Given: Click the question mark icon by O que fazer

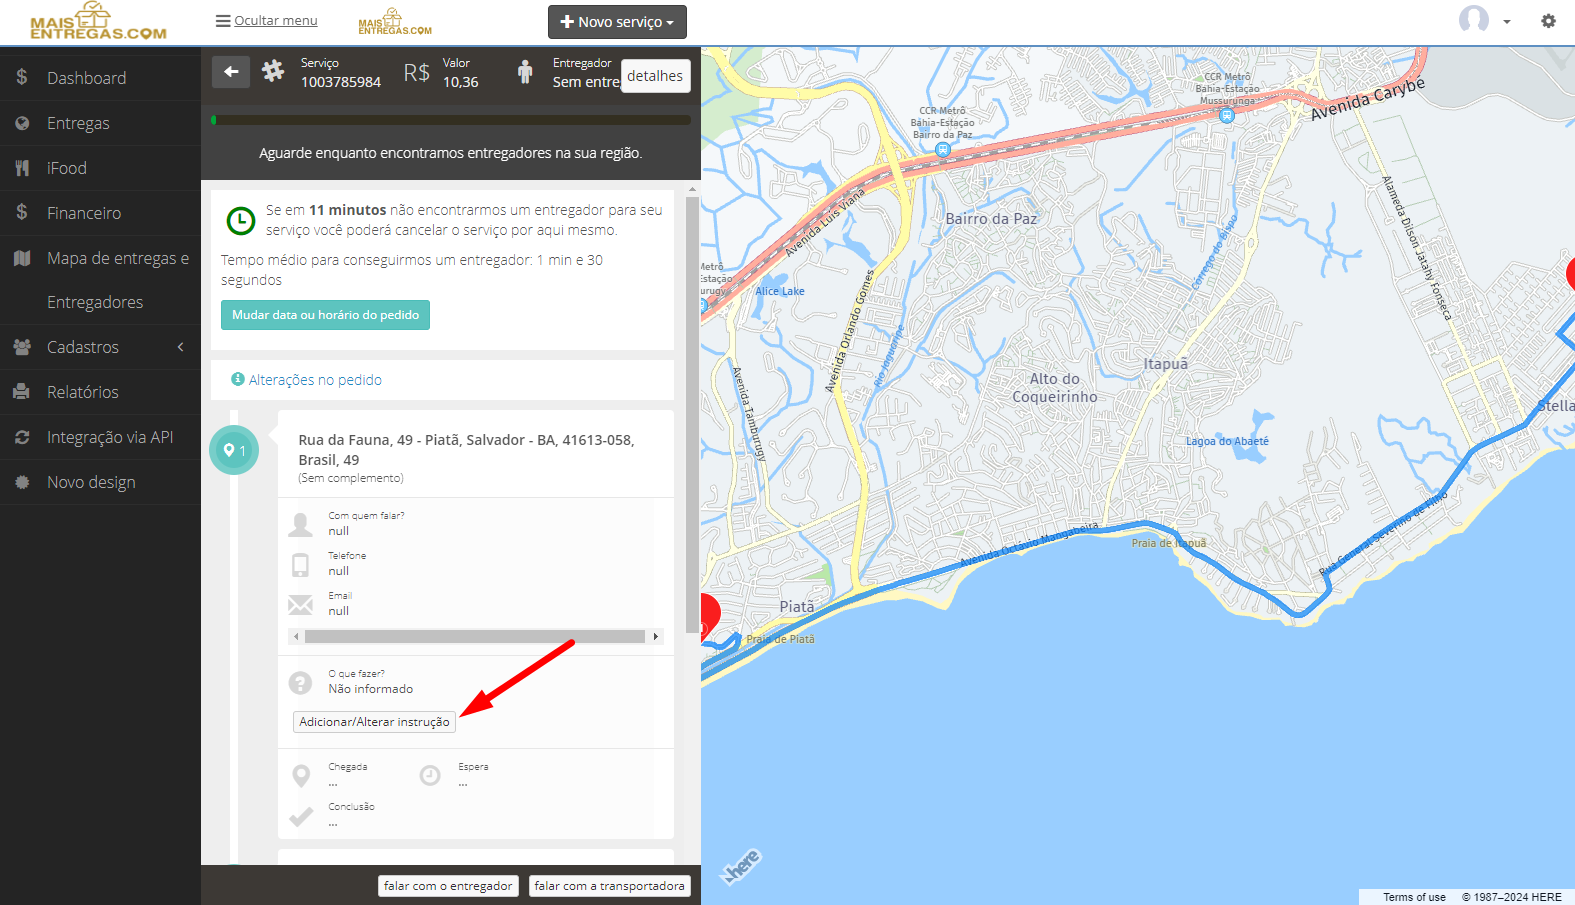Looking at the screenshot, I should 300,682.
